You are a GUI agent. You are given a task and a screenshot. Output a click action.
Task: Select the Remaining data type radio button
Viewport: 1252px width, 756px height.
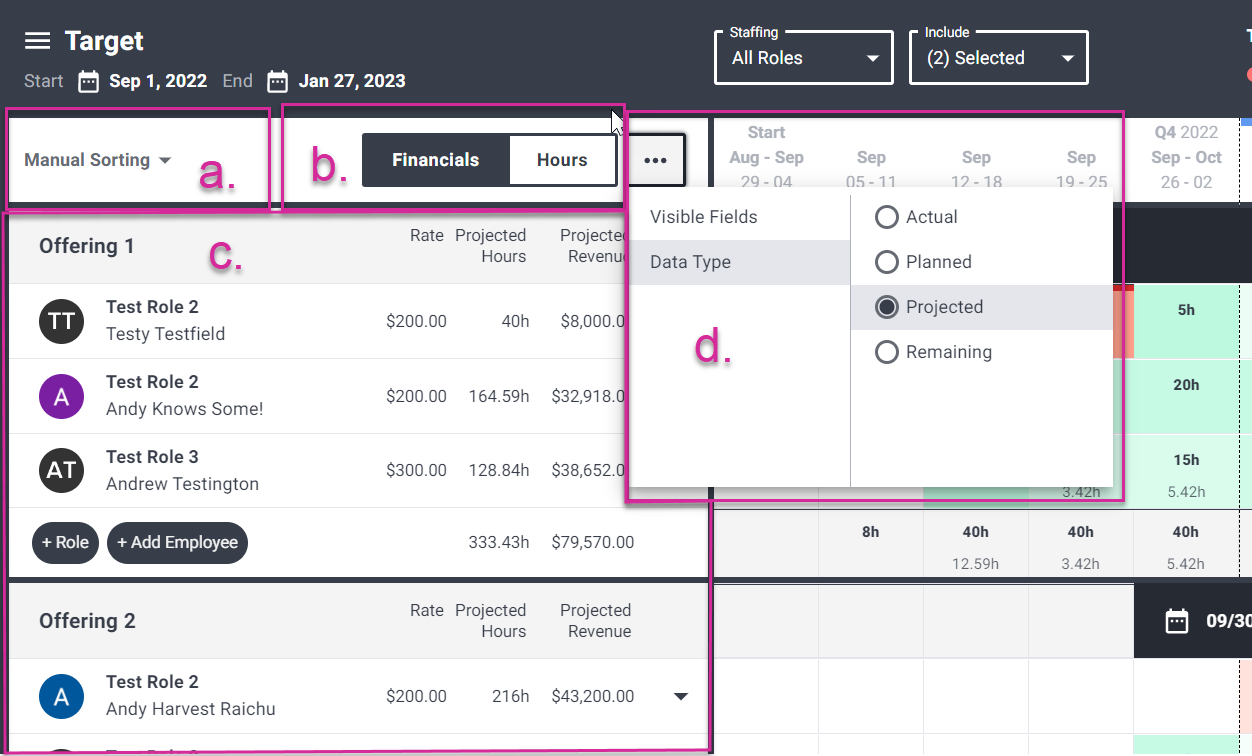pos(886,351)
